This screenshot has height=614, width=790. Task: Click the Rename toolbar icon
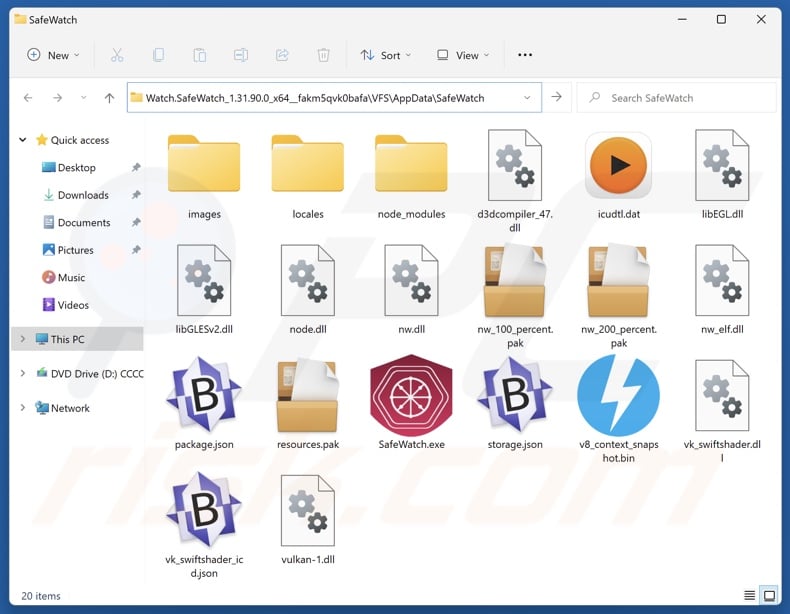(241, 55)
